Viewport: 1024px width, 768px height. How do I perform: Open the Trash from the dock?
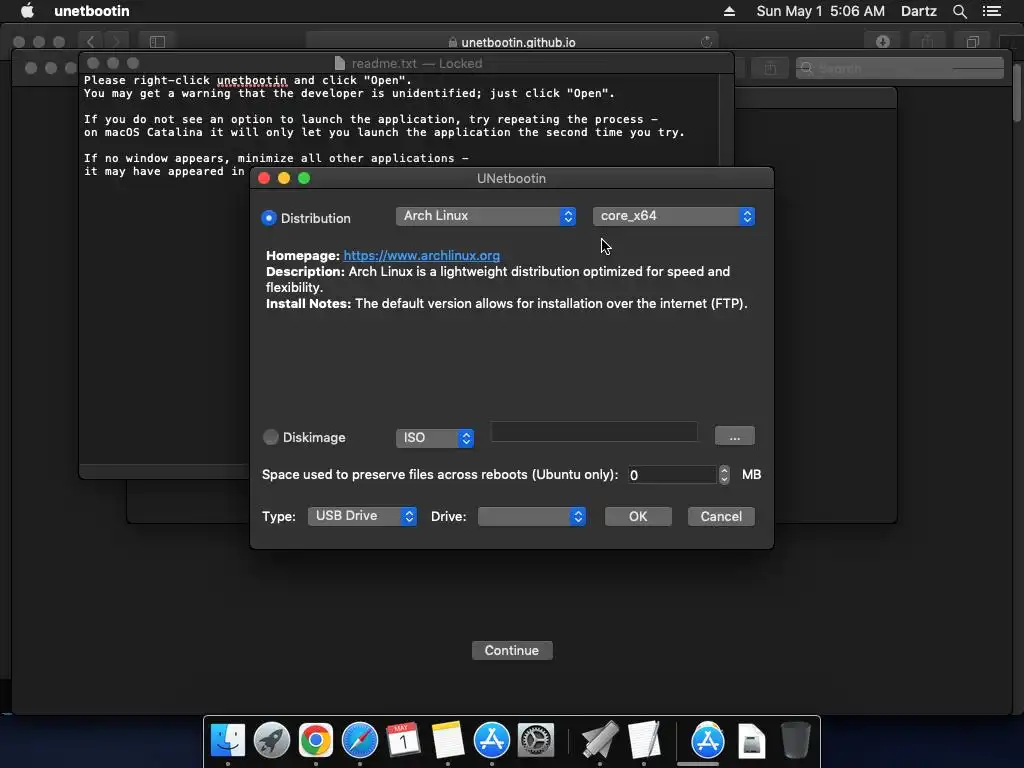(x=795, y=741)
